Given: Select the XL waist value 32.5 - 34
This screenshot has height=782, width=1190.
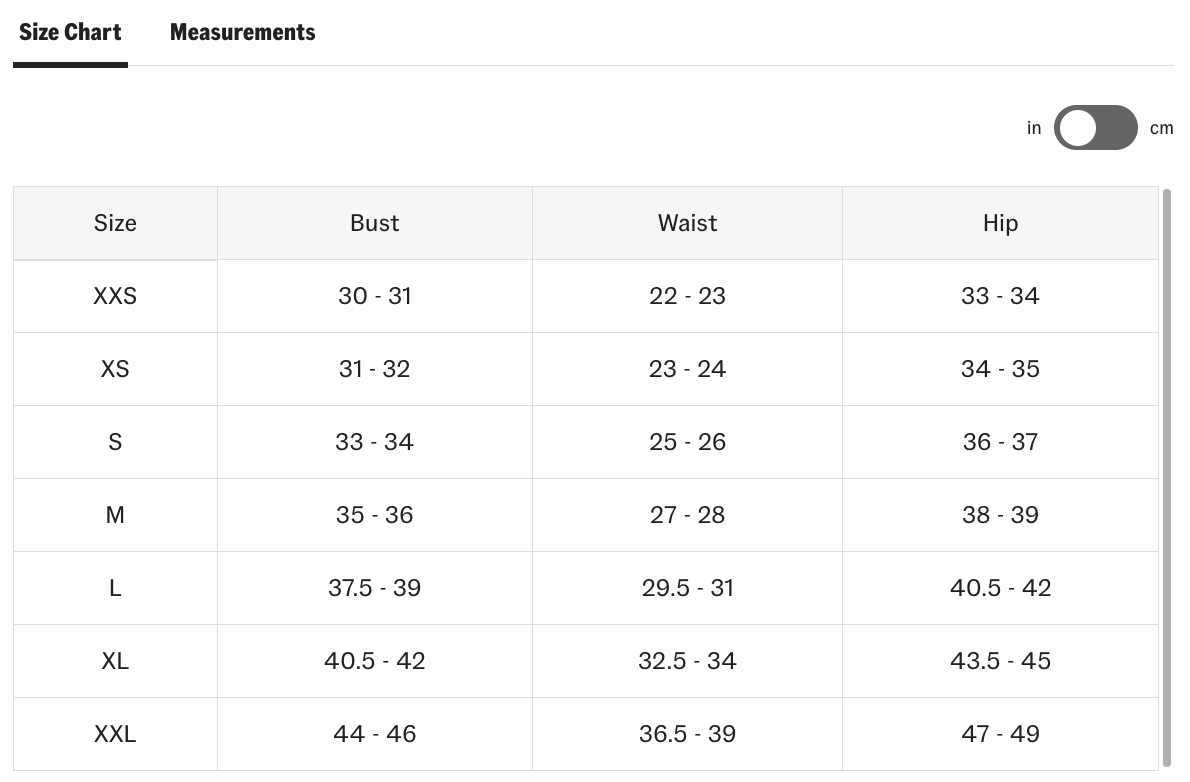Looking at the screenshot, I should coord(687,661).
